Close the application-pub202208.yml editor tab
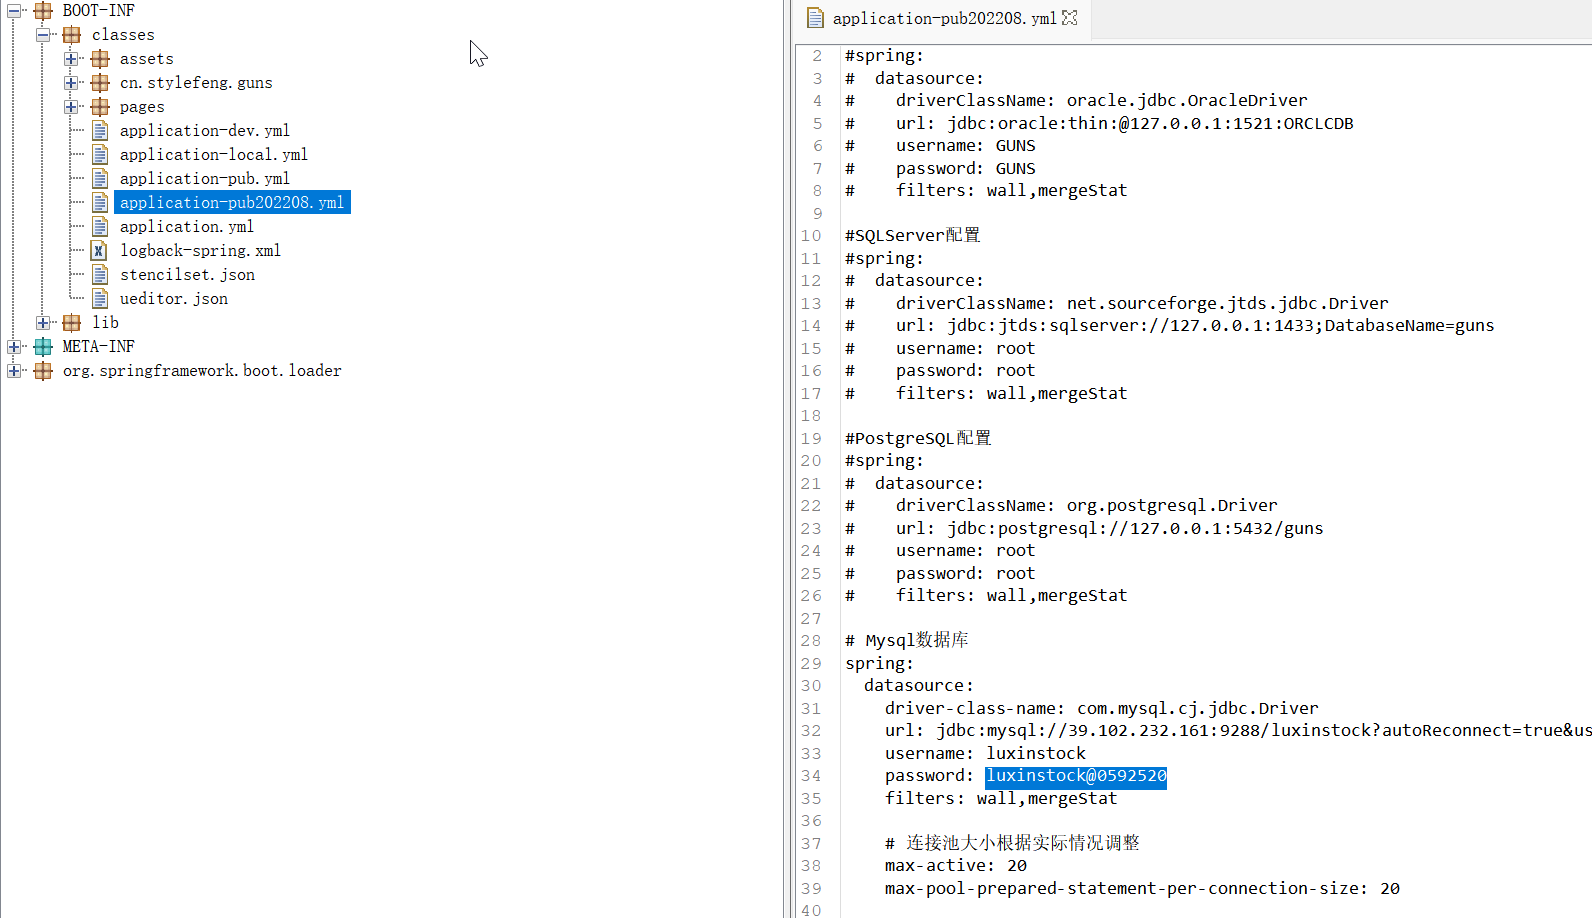 (1070, 18)
